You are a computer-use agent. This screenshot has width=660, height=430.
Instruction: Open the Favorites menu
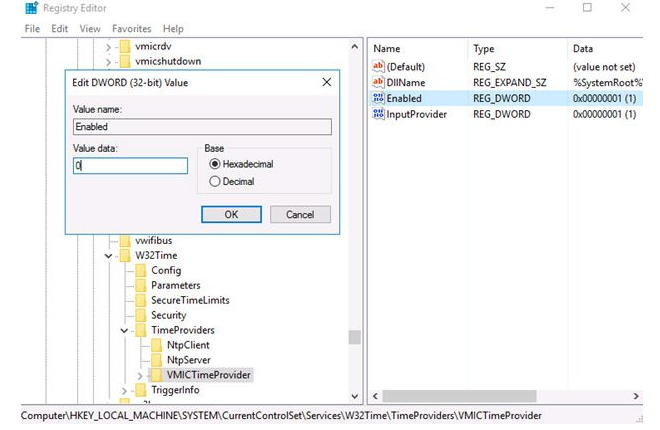coord(132,29)
